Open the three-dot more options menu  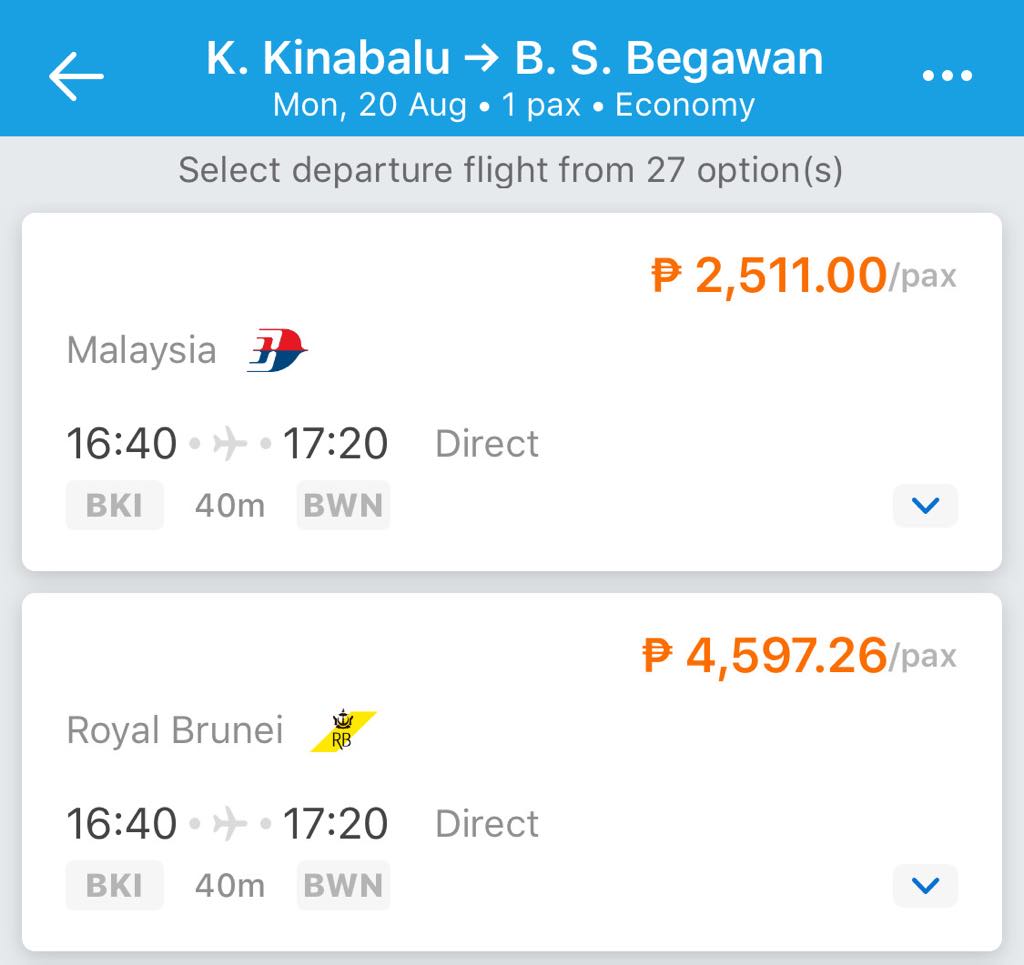947,76
